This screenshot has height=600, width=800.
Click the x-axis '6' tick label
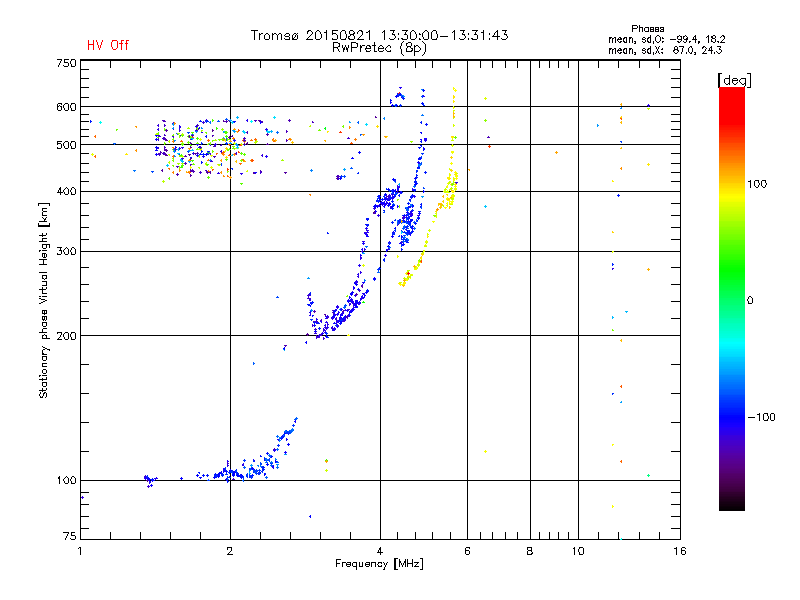[x=467, y=551]
